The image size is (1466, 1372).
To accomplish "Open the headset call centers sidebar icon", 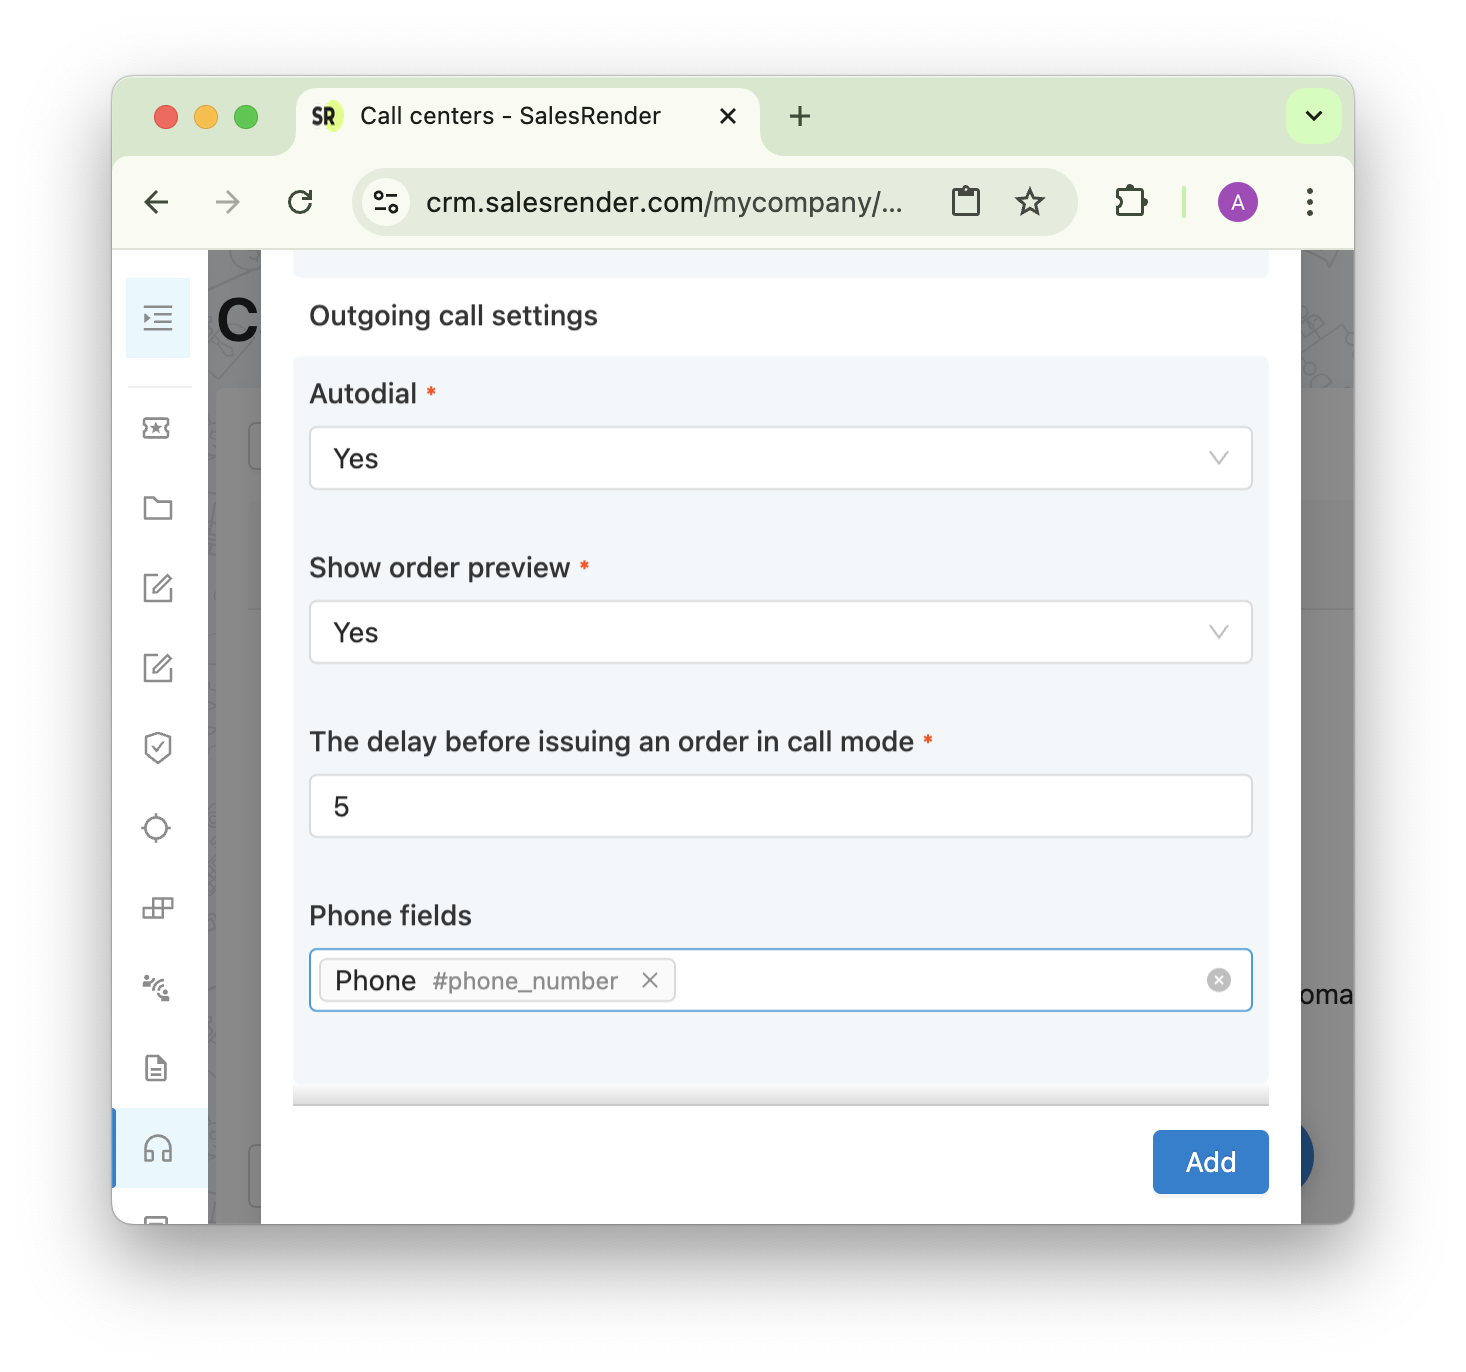I will pos(158,1148).
